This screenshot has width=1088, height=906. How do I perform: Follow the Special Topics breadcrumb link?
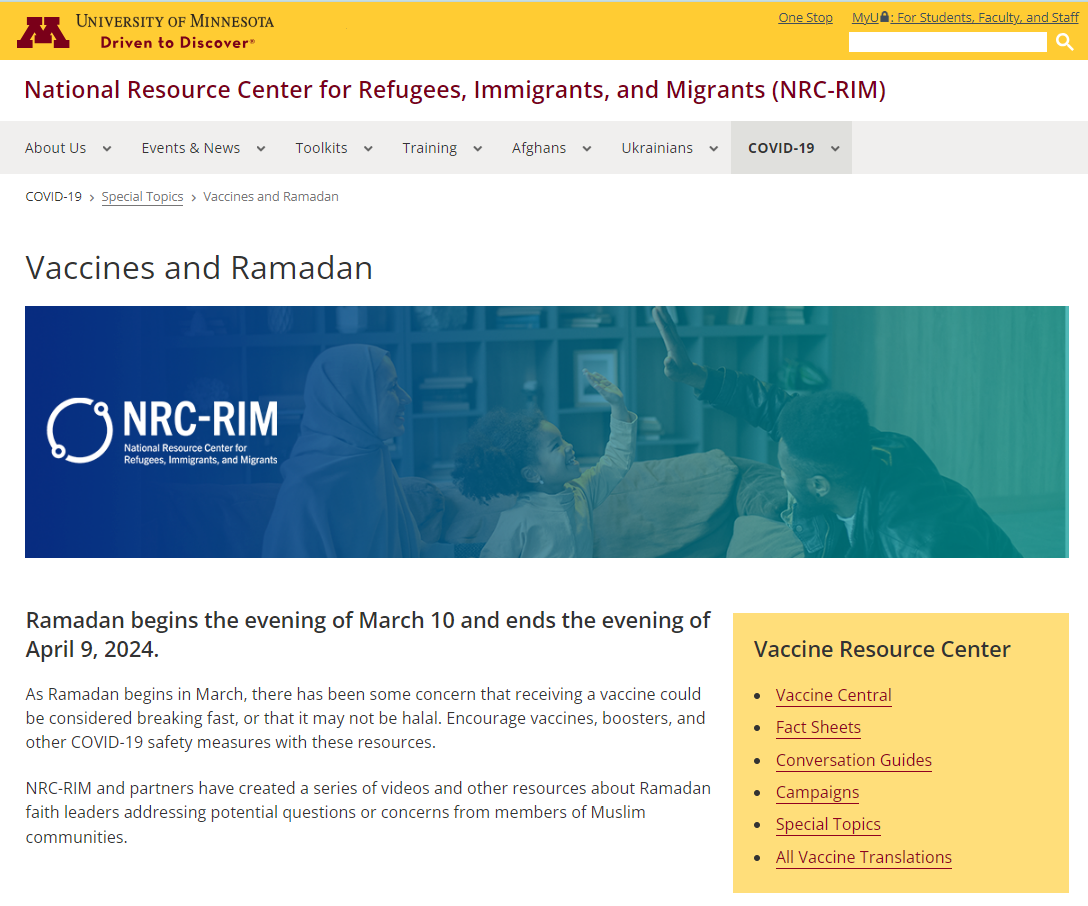142,196
